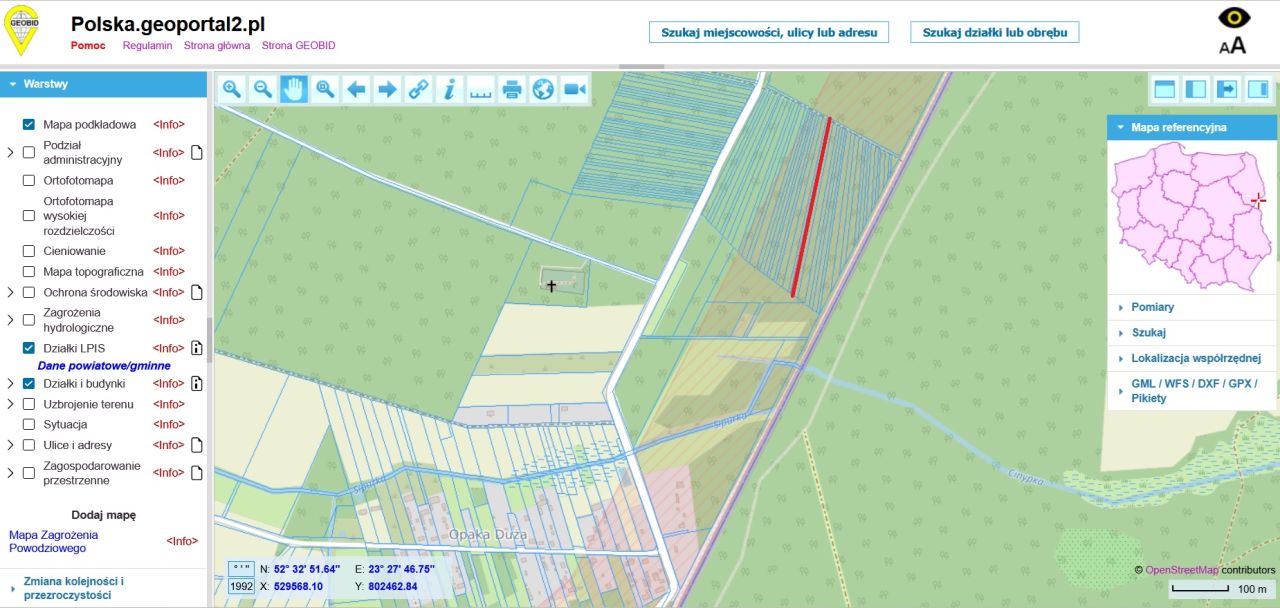The height and width of the screenshot is (608, 1280).
Task: Select the zoom out magnifier tool
Action: click(263, 89)
